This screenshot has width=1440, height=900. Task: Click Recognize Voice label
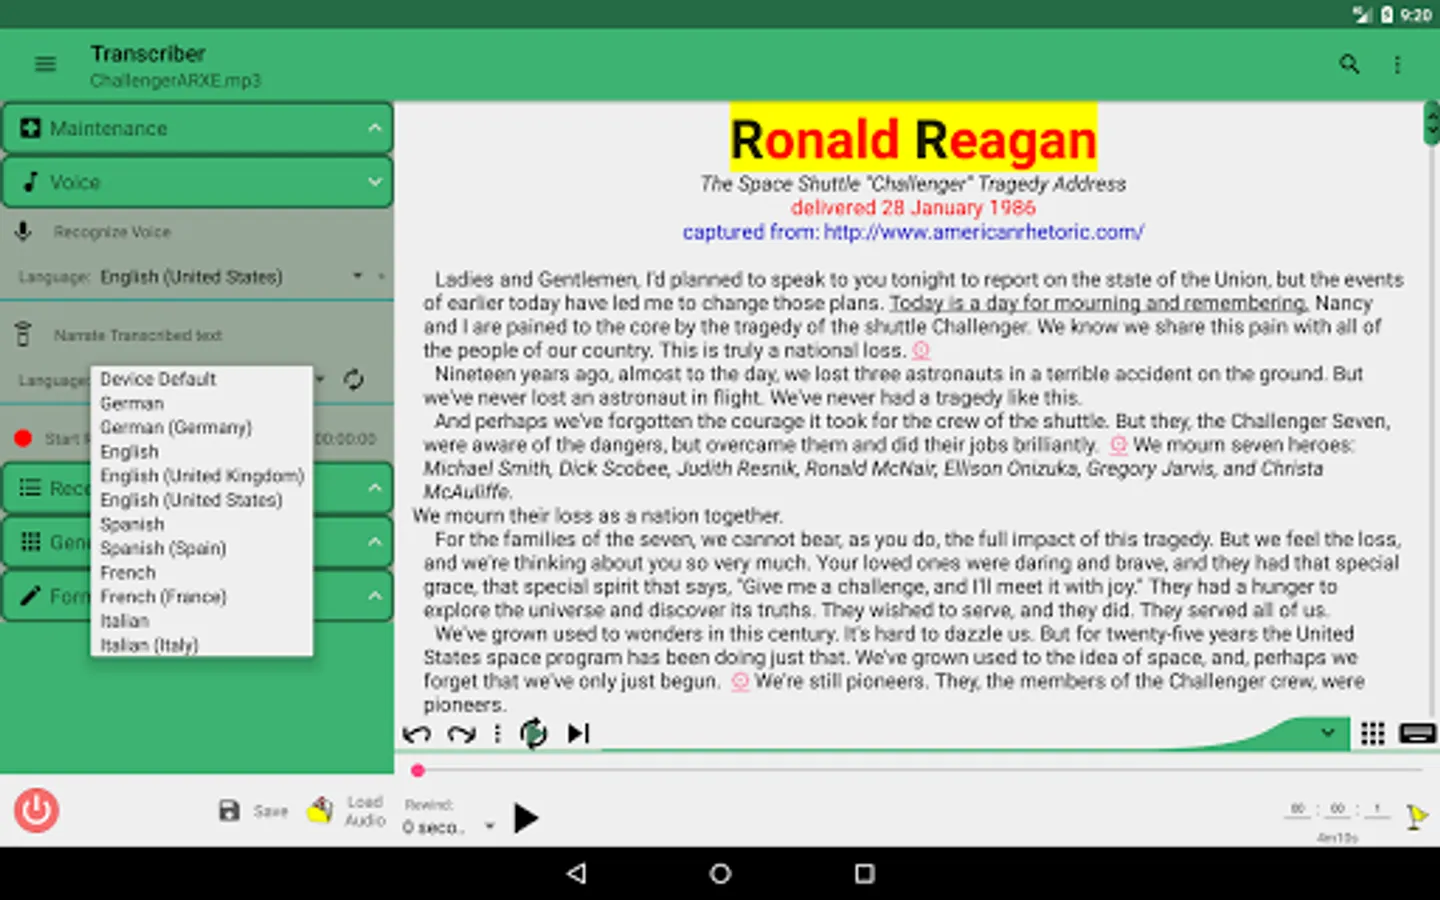[x=112, y=232]
